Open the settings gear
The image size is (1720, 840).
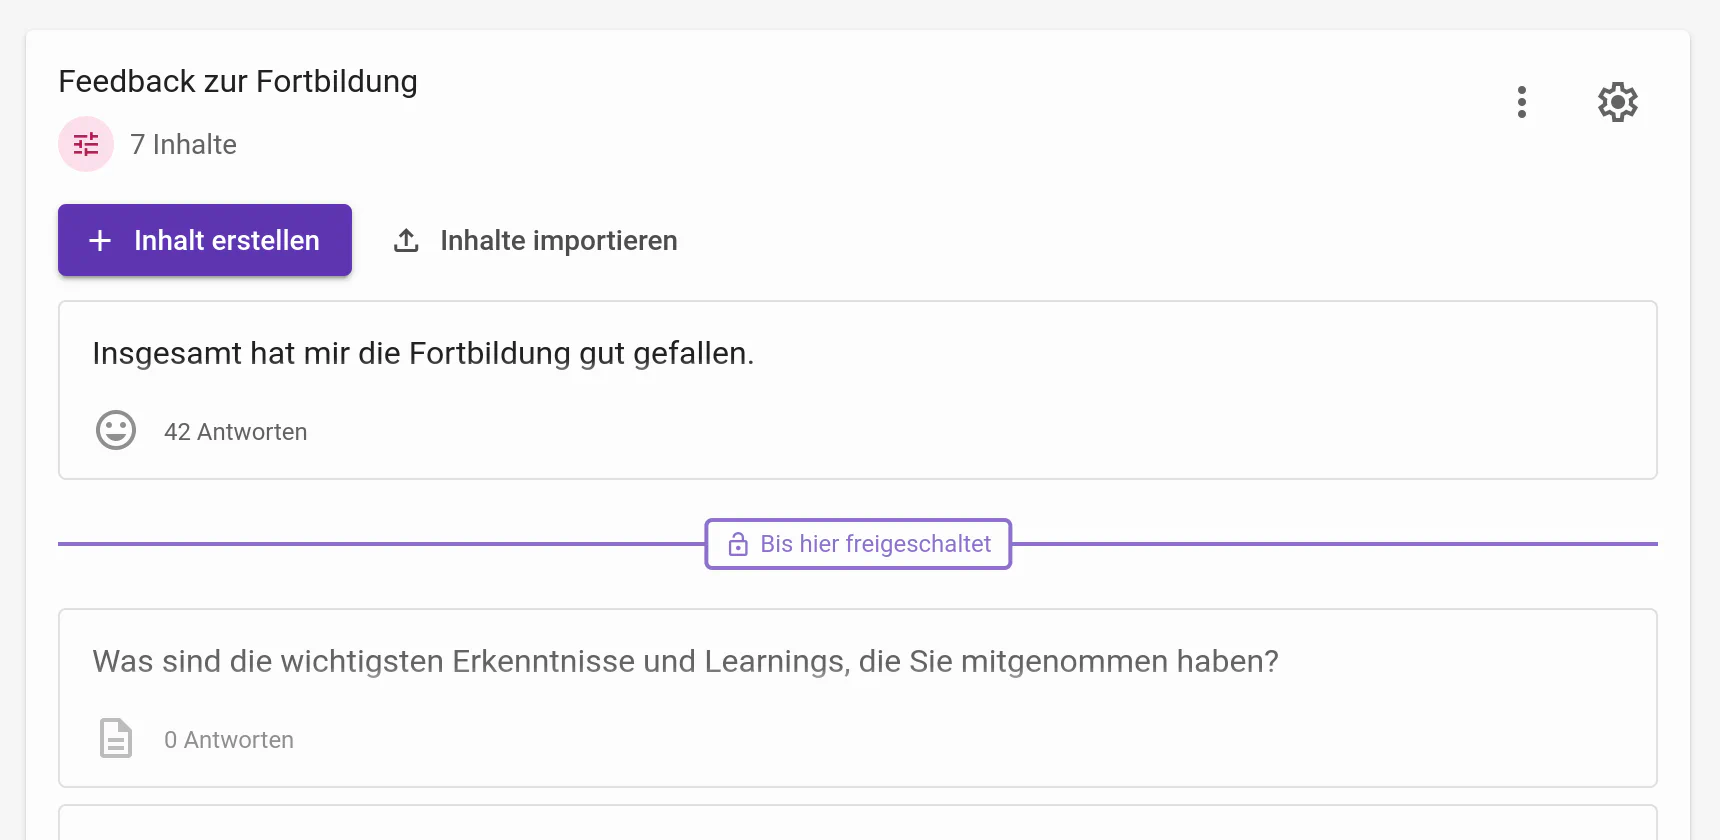(x=1617, y=102)
